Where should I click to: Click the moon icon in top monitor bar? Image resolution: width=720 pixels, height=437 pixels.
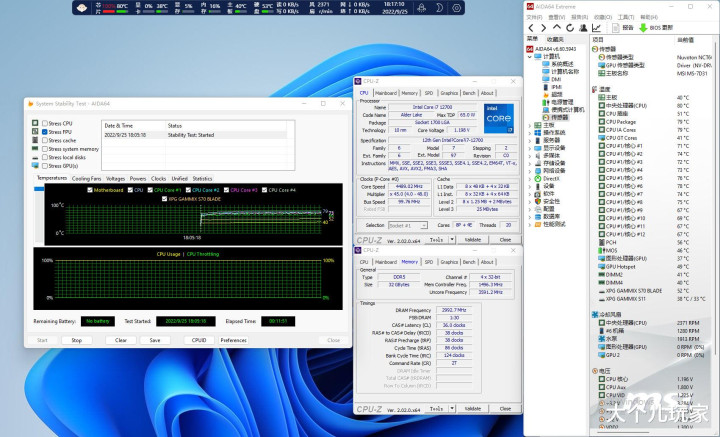(439, 8)
